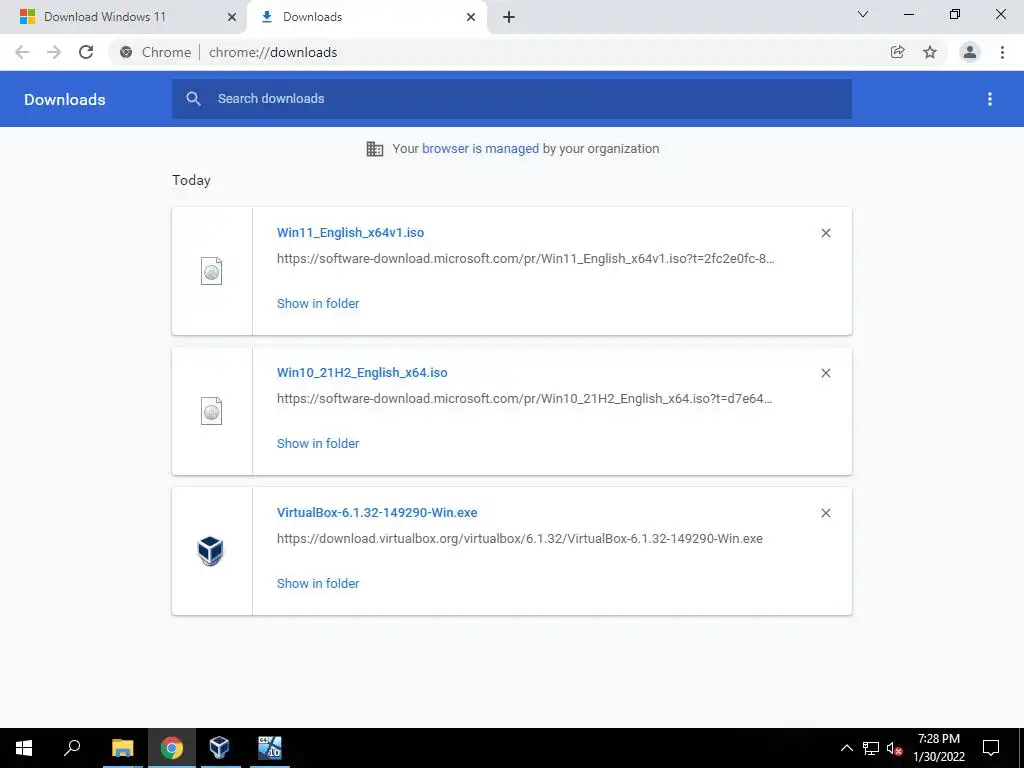Click the Downloads page title

coord(65,99)
